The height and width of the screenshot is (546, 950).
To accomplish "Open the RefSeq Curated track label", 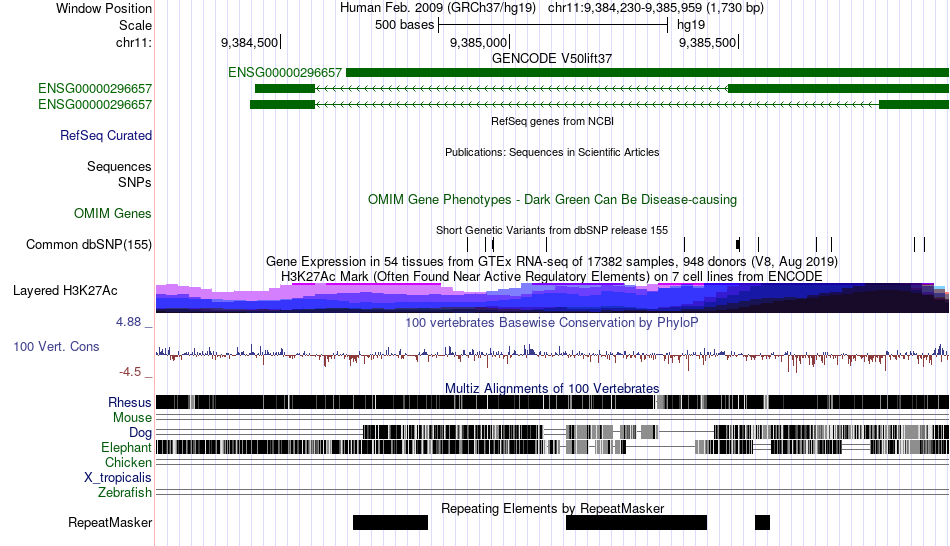I will [x=106, y=135].
